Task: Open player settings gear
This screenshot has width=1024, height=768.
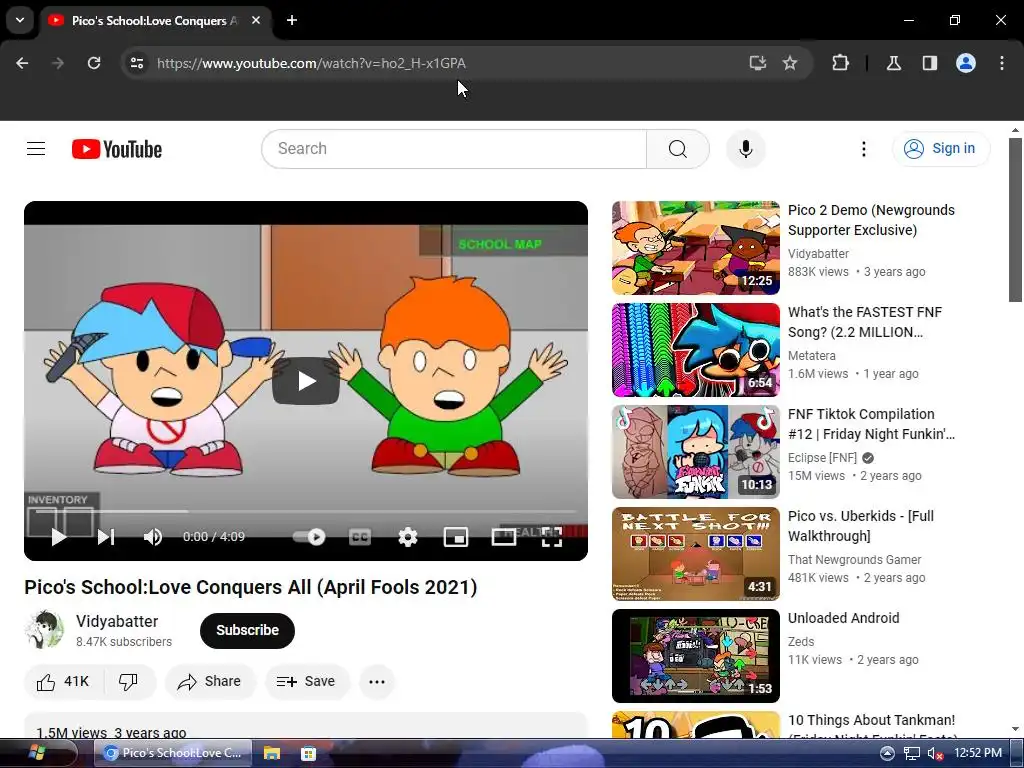Action: tap(408, 537)
